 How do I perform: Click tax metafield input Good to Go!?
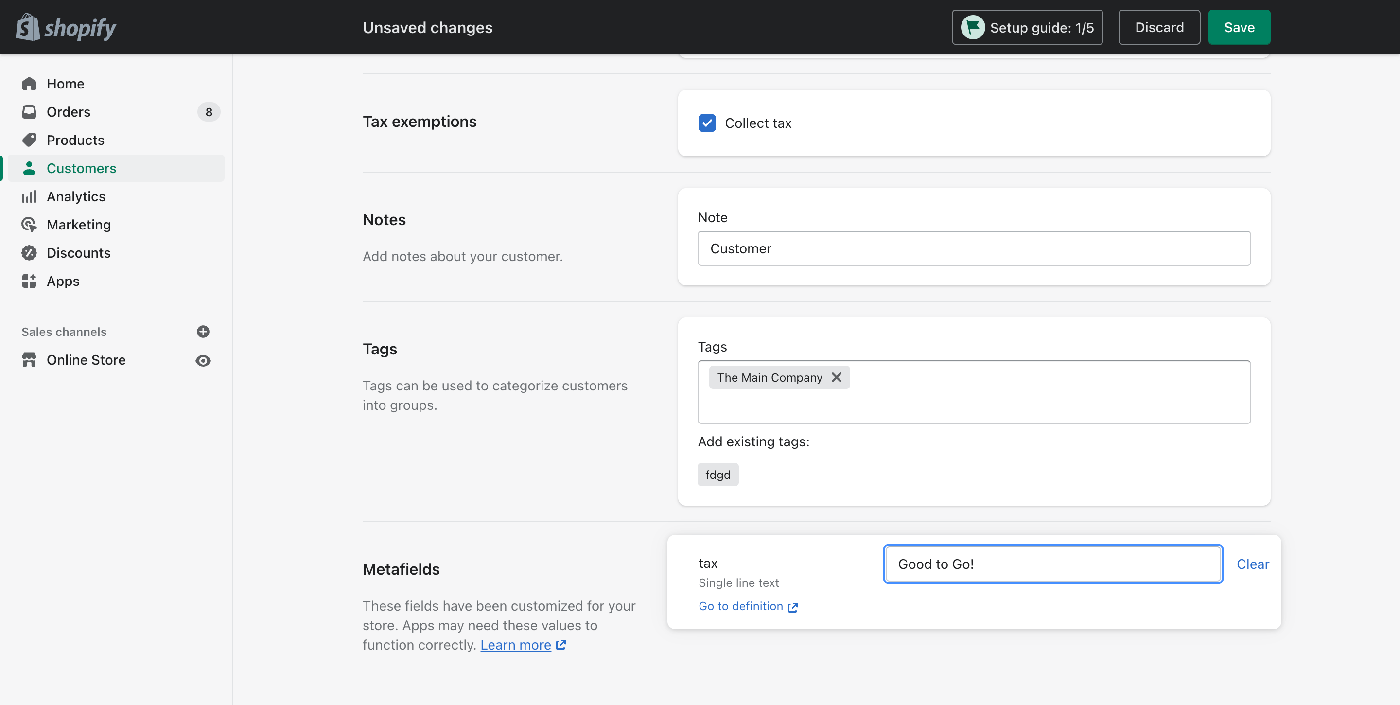point(1053,564)
